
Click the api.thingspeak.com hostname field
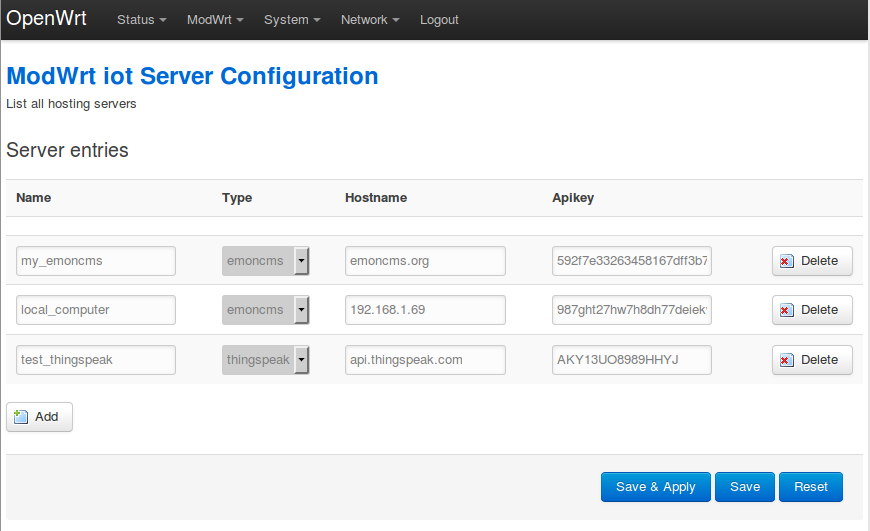[x=425, y=360]
